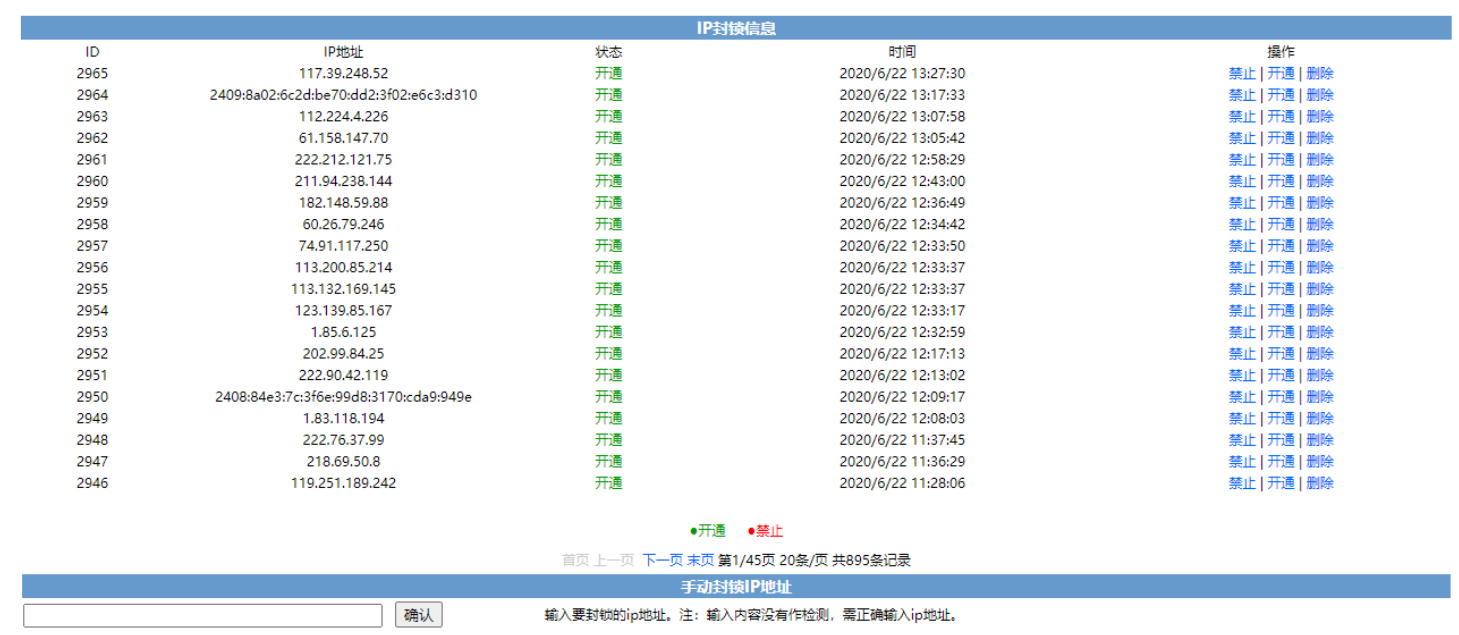Click 开通 action for IP 112.224.4.226
This screenshot has height=635, width=1459.
click(x=1280, y=116)
